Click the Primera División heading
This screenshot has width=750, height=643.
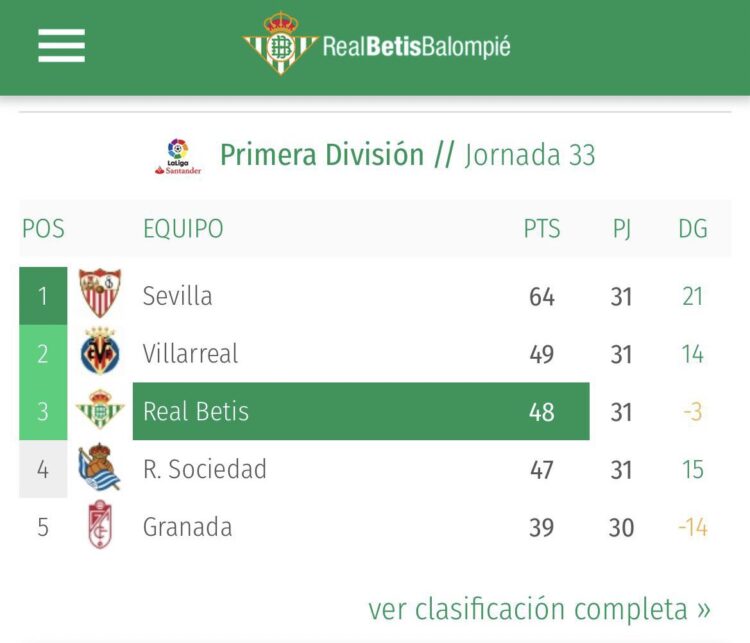click(x=322, y=155)
